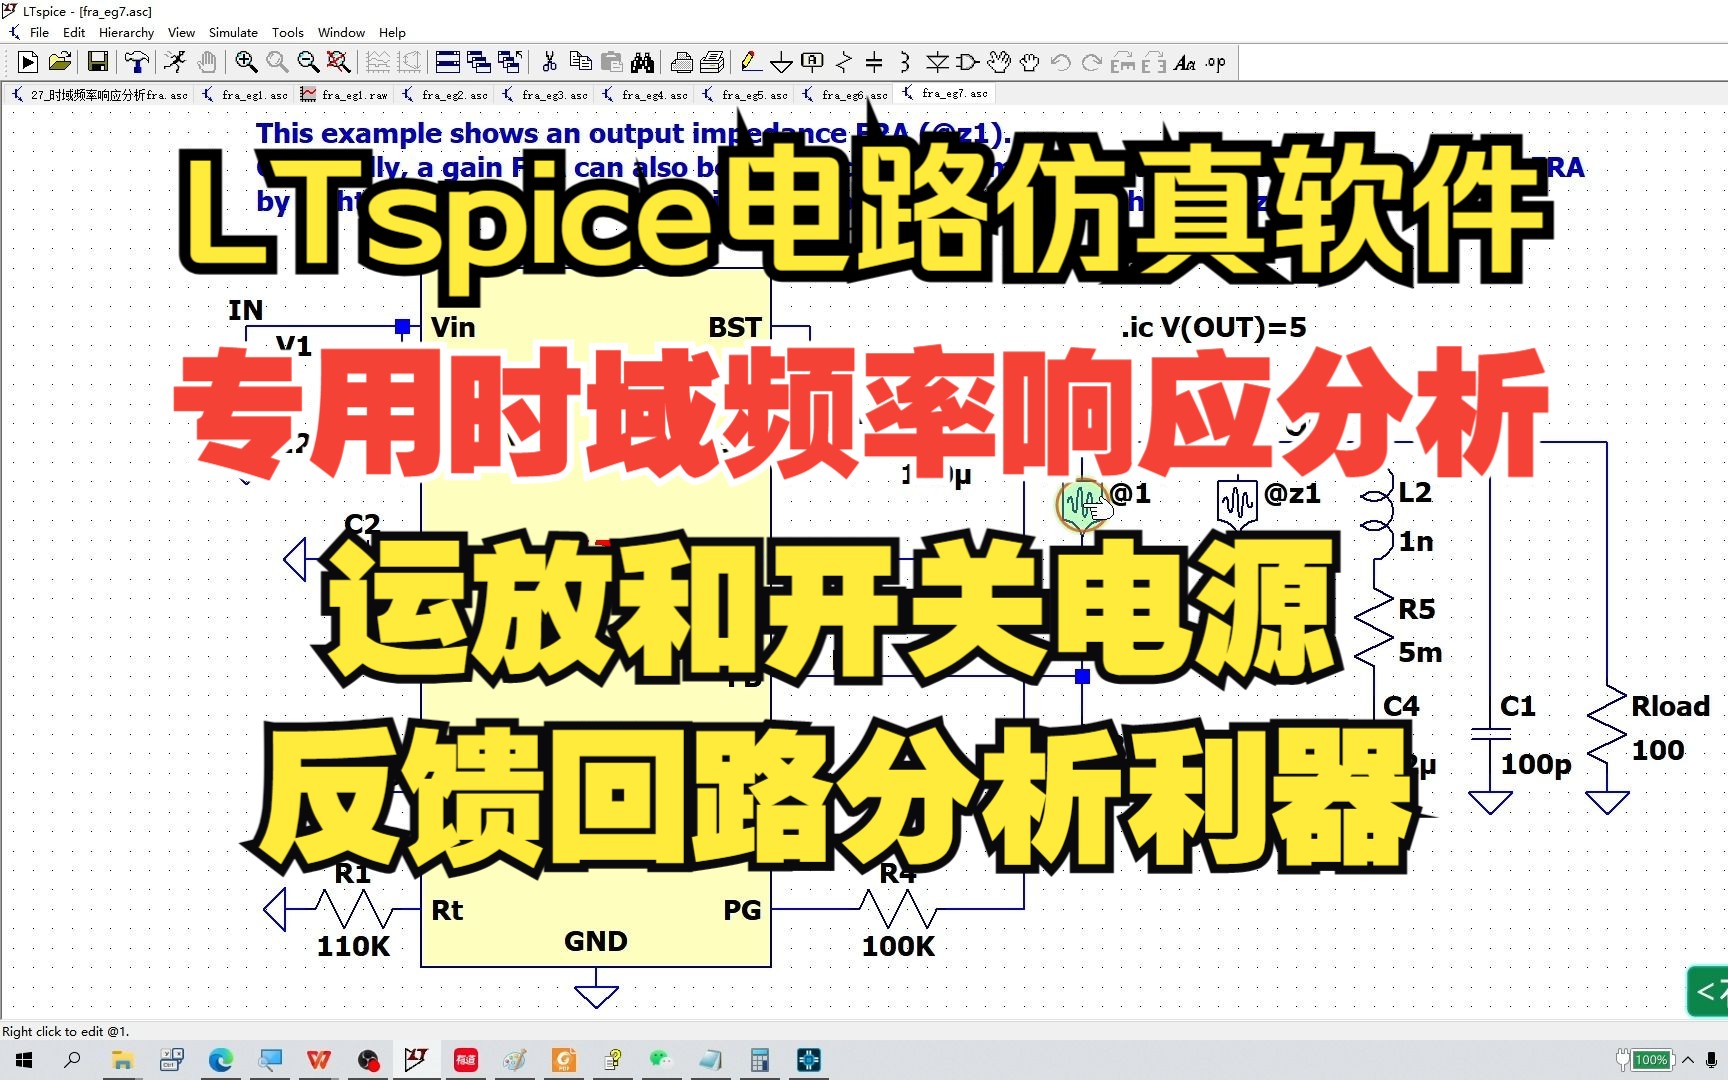Open the Simulate menu
This screenshot has height=1080, width=1728.
(x=233, y=32)
